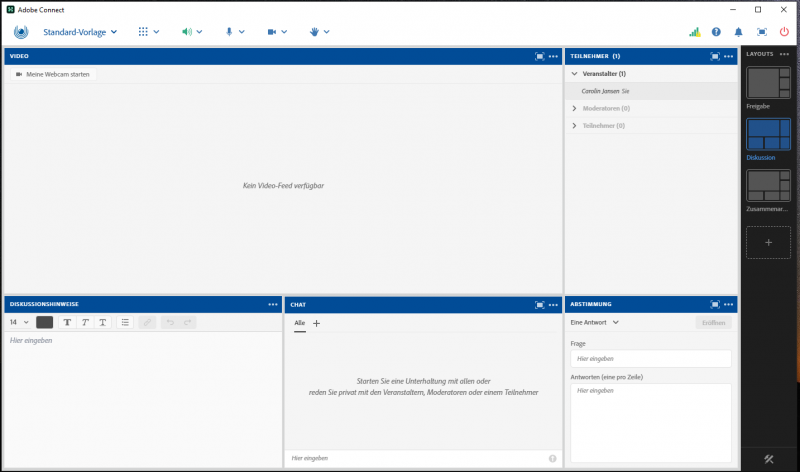The image size is (800, 472).
Task: Expand the speaker options arrow
Action: coord(199,32)
